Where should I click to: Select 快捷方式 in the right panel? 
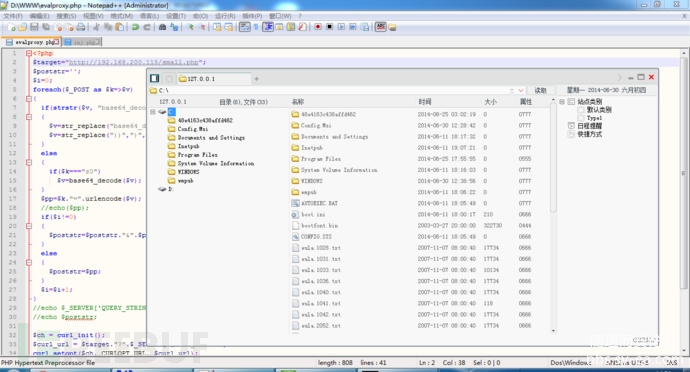click(x=590, y=134)
